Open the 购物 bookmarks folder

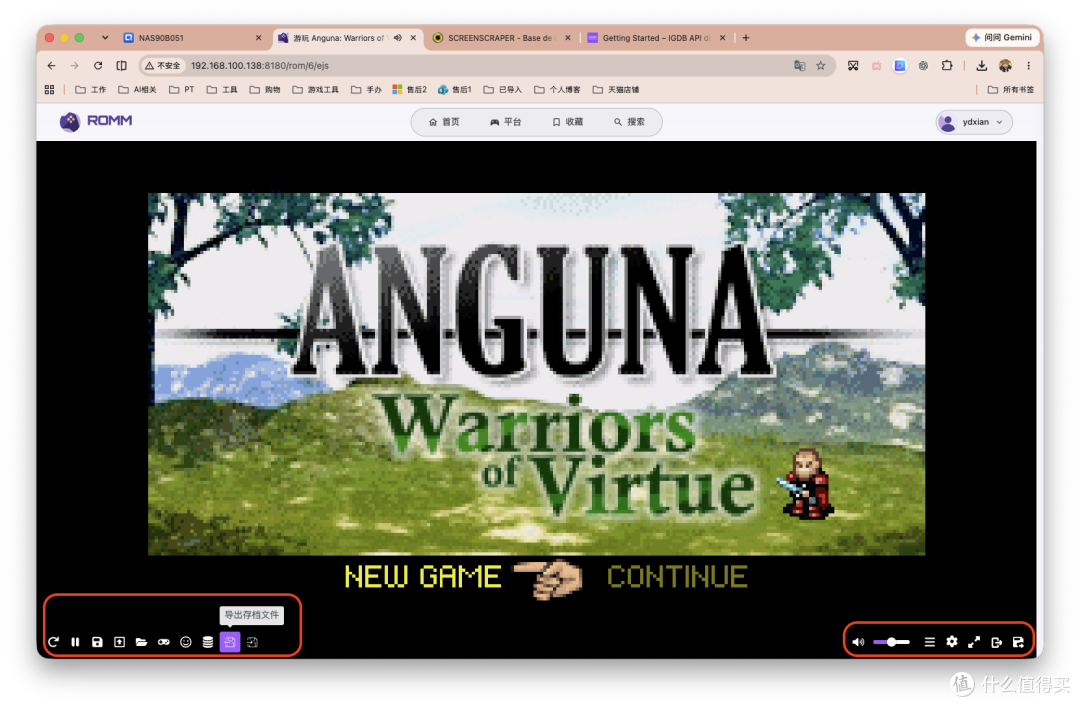(x=265, y=90)
